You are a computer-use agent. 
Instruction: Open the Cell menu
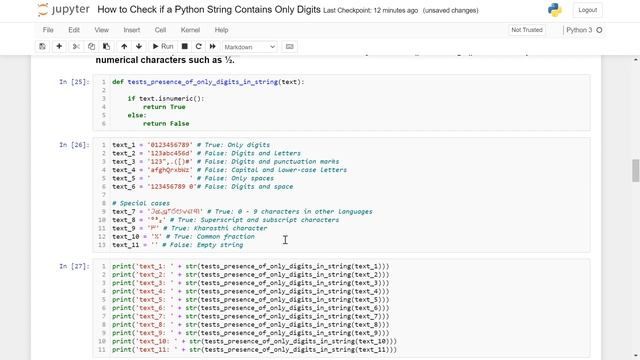[160, 30]
